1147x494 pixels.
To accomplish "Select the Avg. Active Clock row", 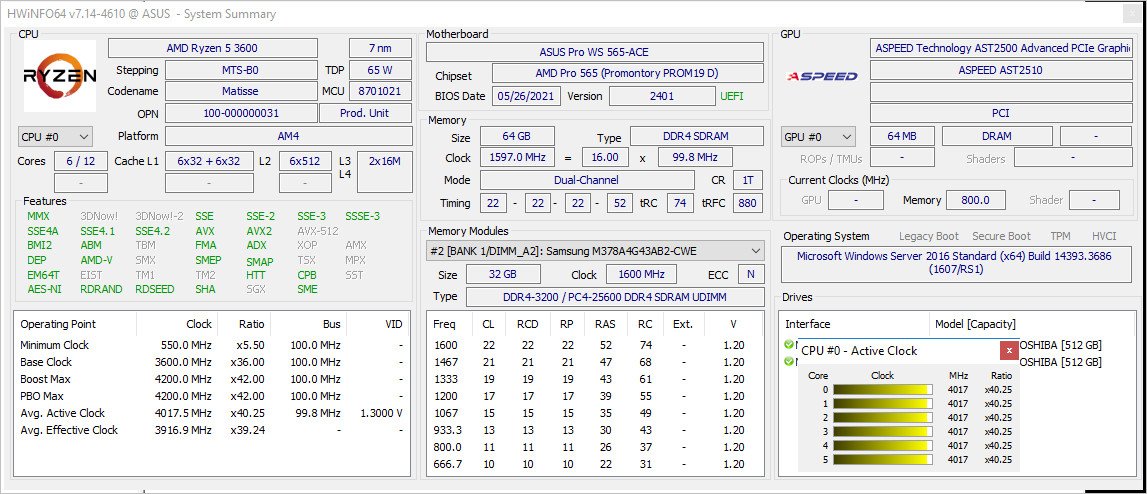I will click(x=212, y=412).
